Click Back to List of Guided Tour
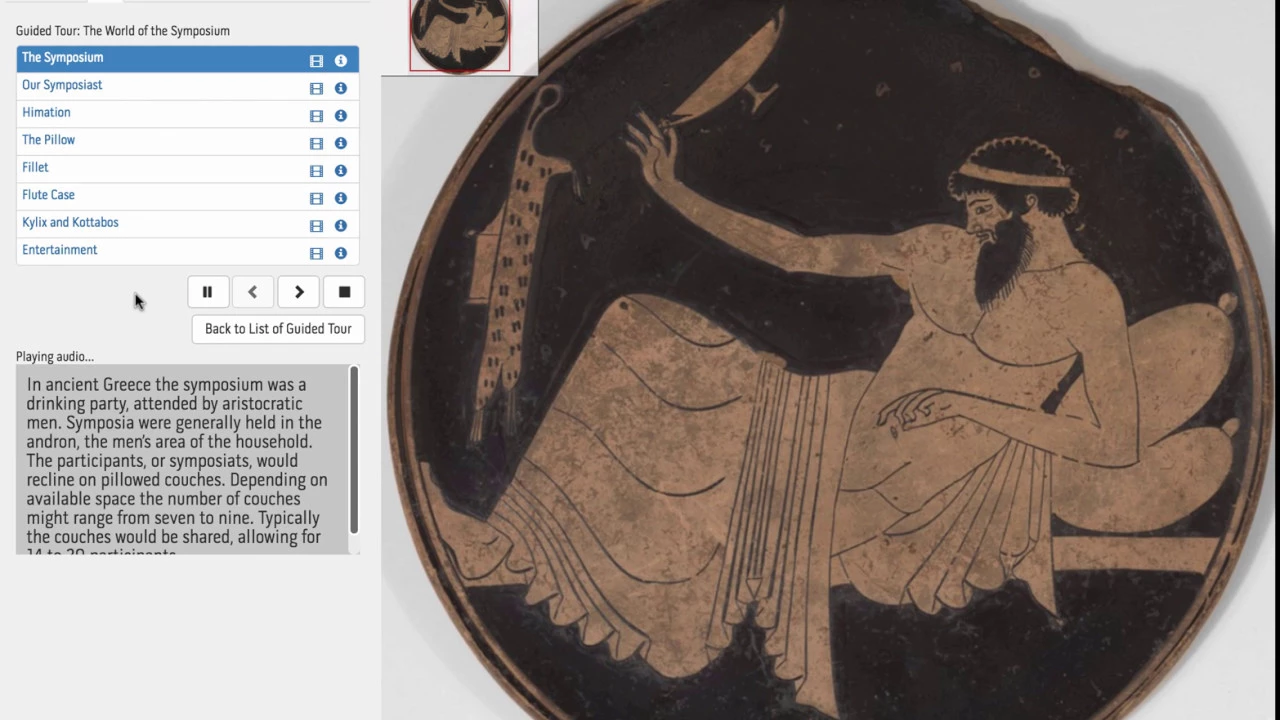 click(278, 328)
